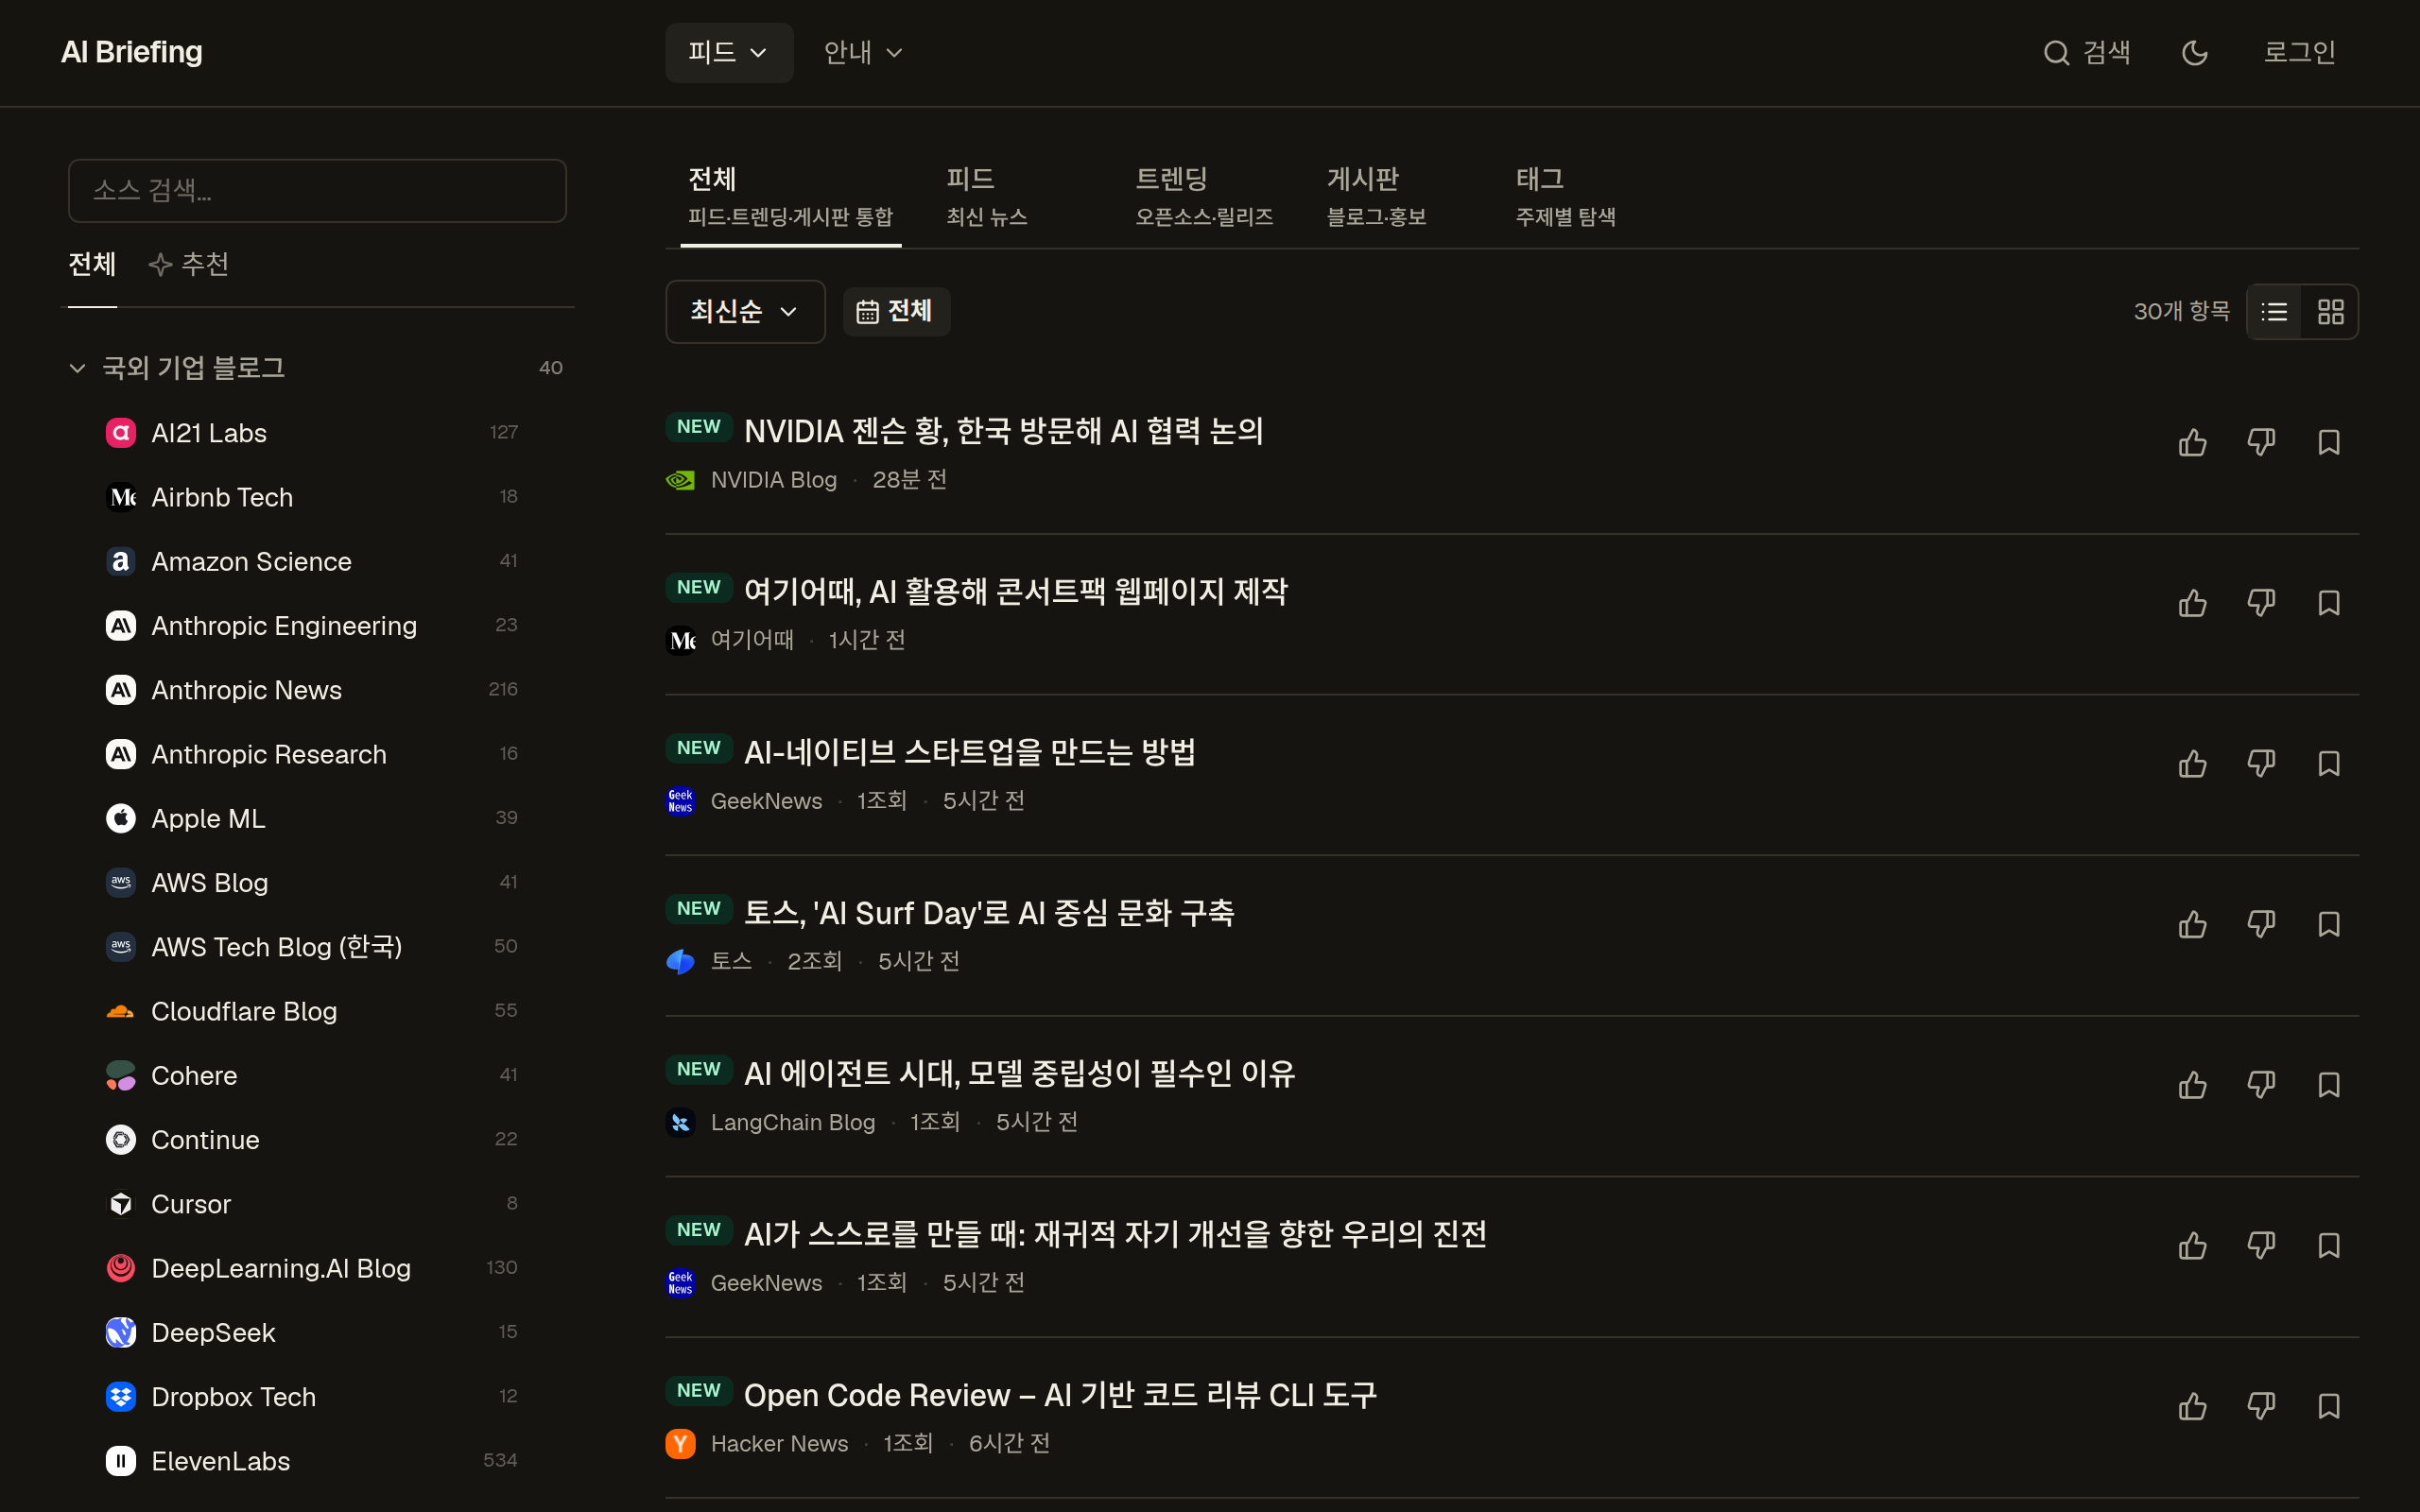Switch to list view layout
Image resolution: width=2420 pixels, height=1512 pixels.
[x=2274, y=312]
